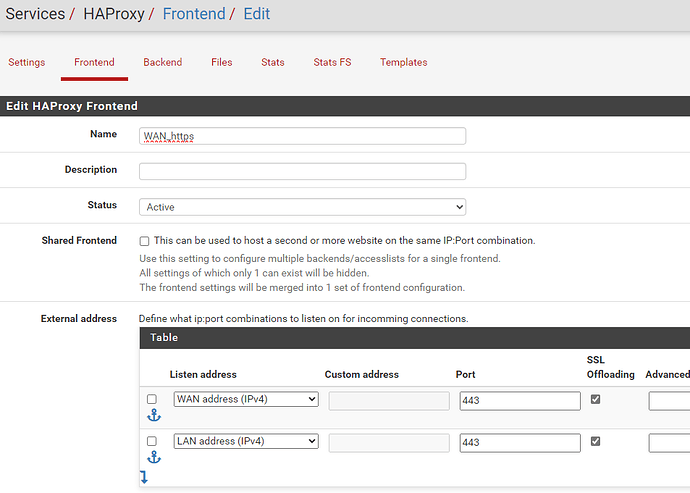Image resolution: width=690 pixels, height=493 pixels.
Task: Click the Advanced field in LAN address row
Action: coord(669,443)
